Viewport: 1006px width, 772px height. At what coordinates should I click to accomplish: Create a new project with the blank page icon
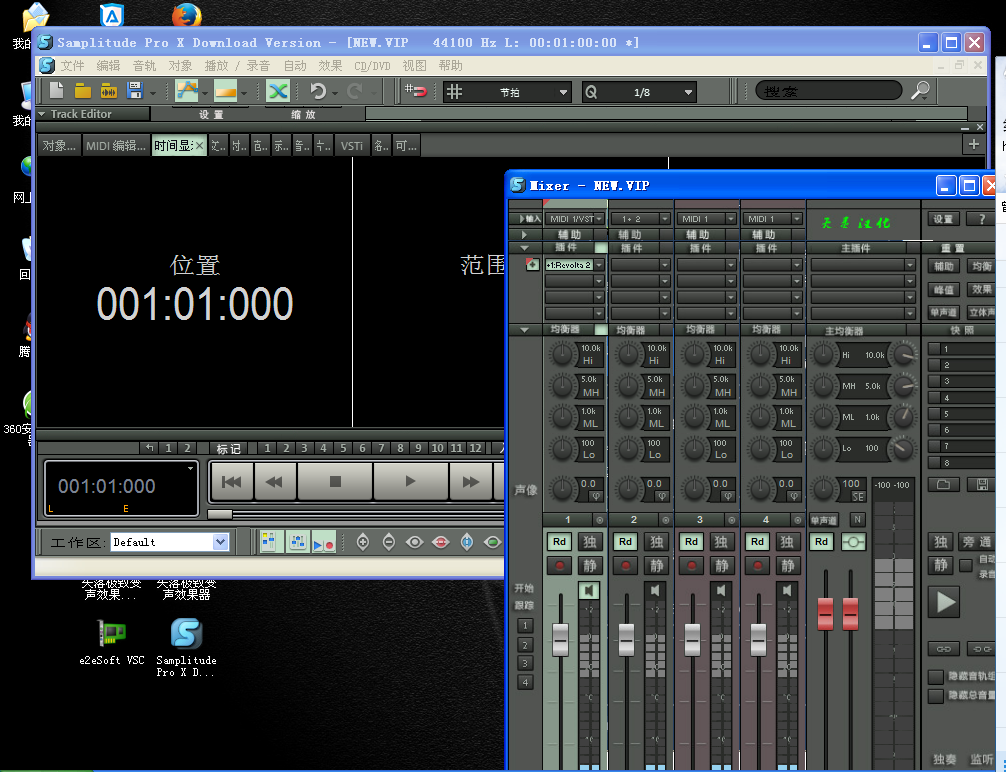(x=56, y=91)
